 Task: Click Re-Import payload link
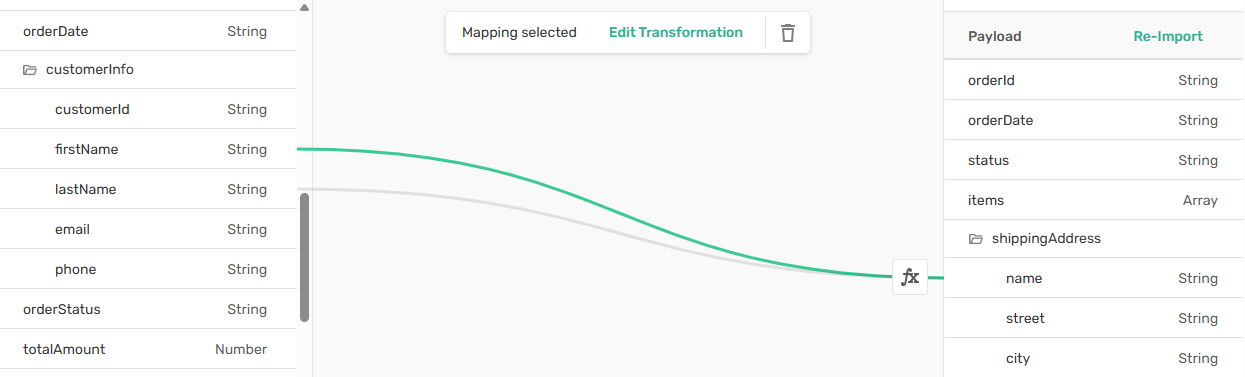1168,36
